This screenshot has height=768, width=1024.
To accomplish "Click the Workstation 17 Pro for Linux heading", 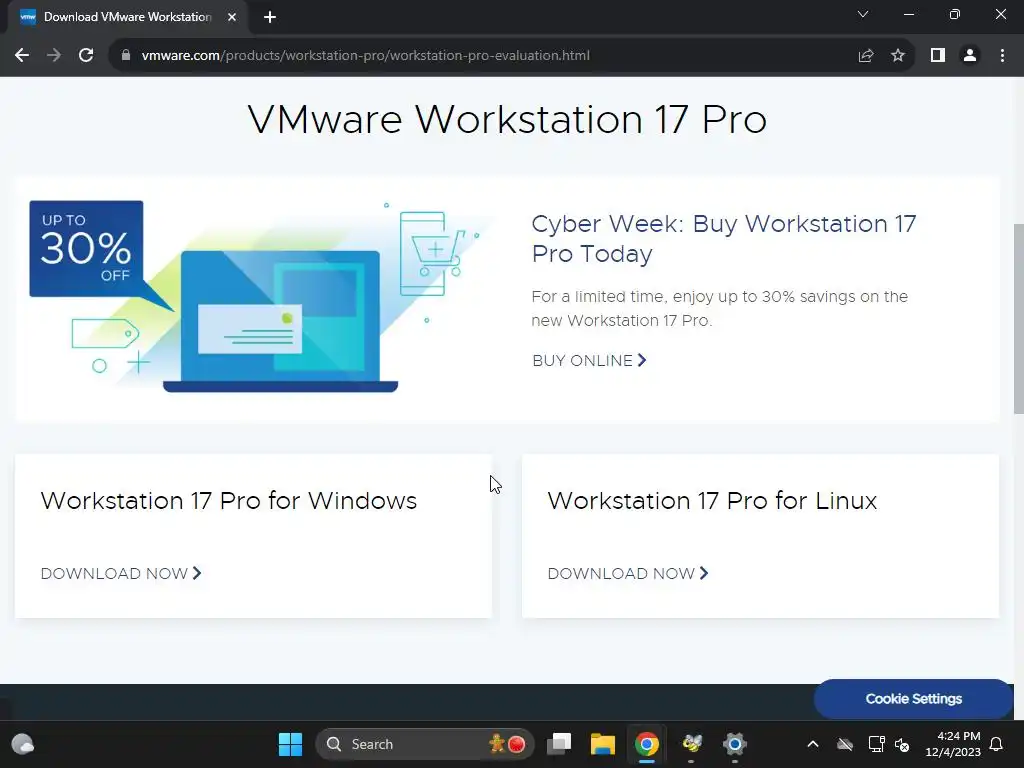I will click(x=712, y=501).
